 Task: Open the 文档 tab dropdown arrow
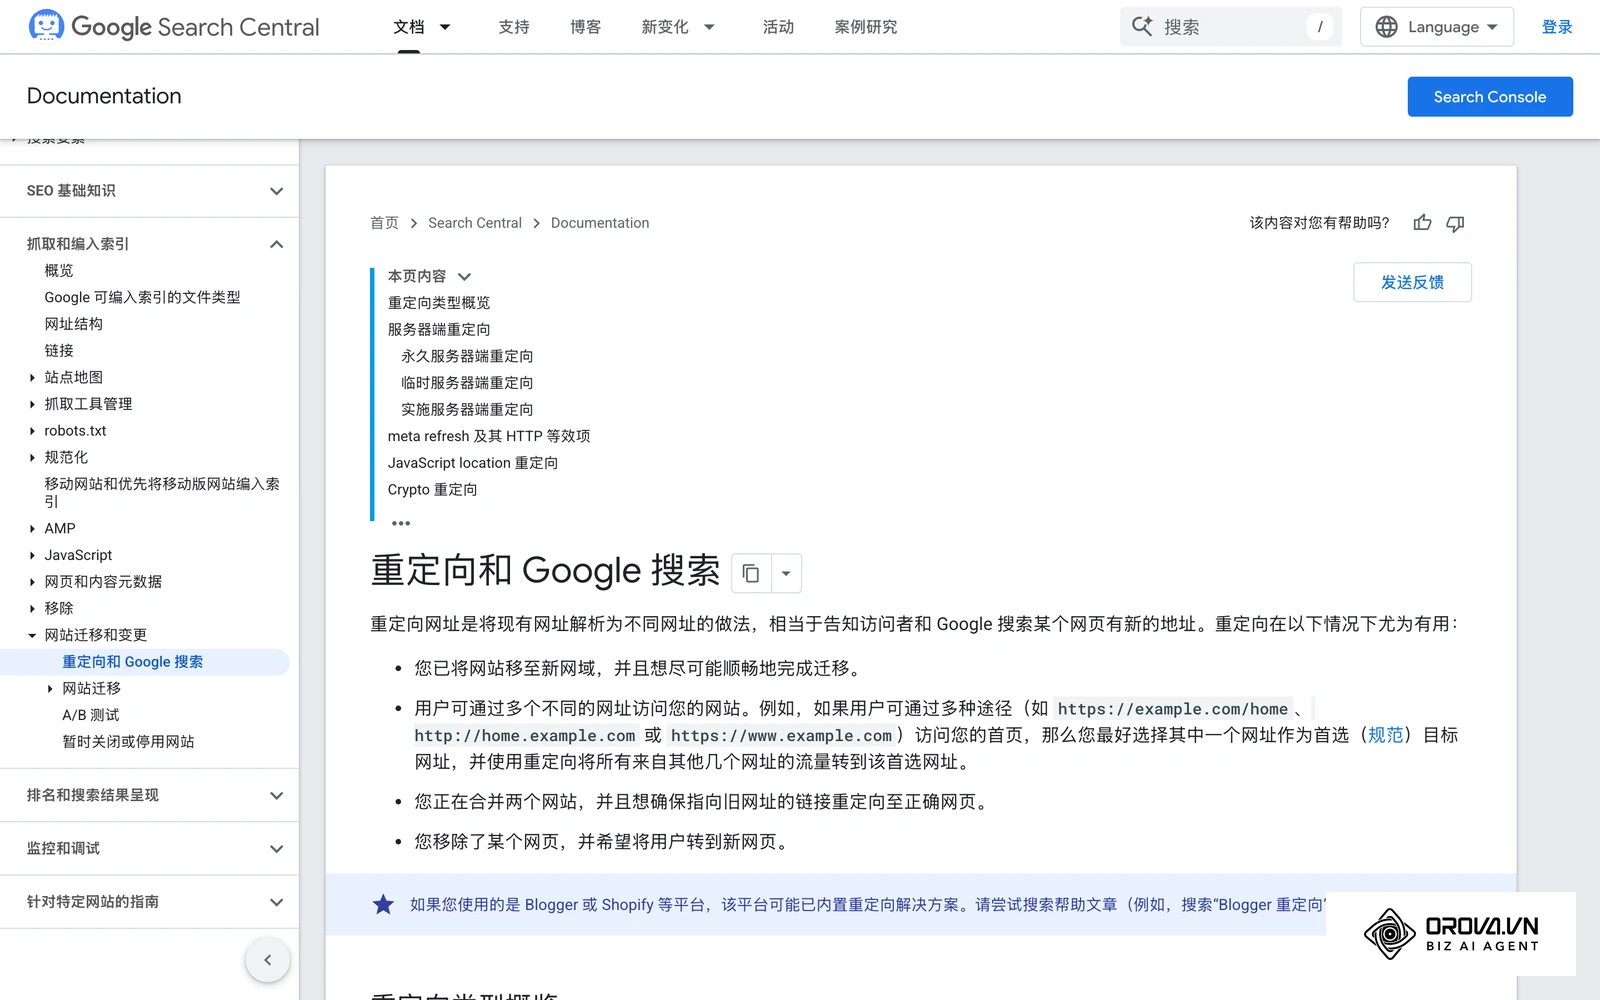point(446,27)
